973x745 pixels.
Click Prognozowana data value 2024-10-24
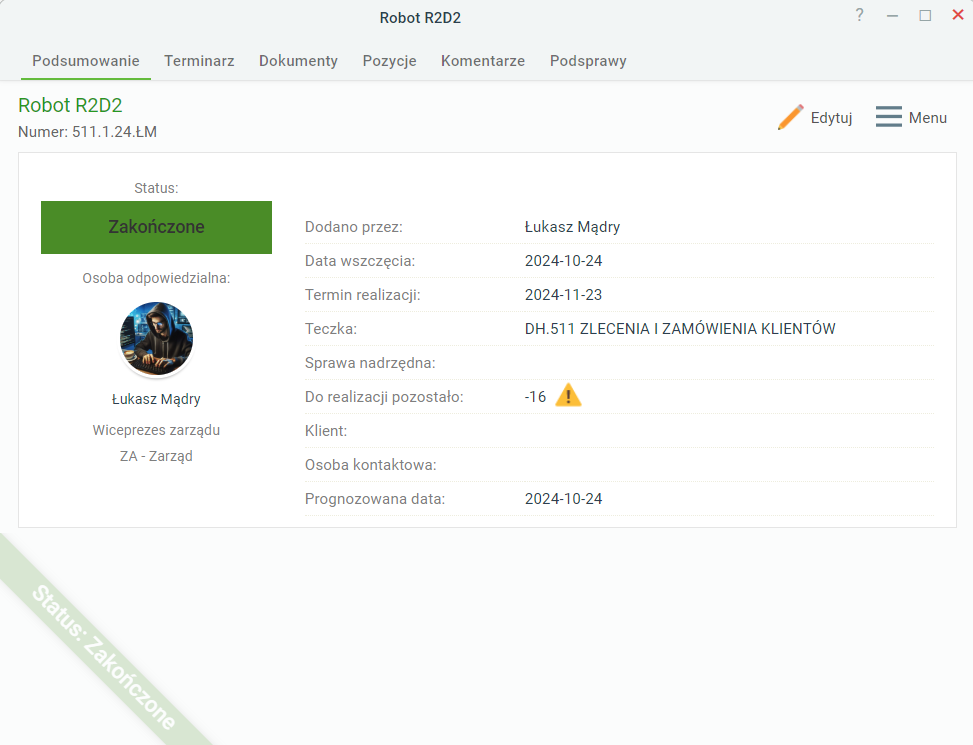click(563, 499)
